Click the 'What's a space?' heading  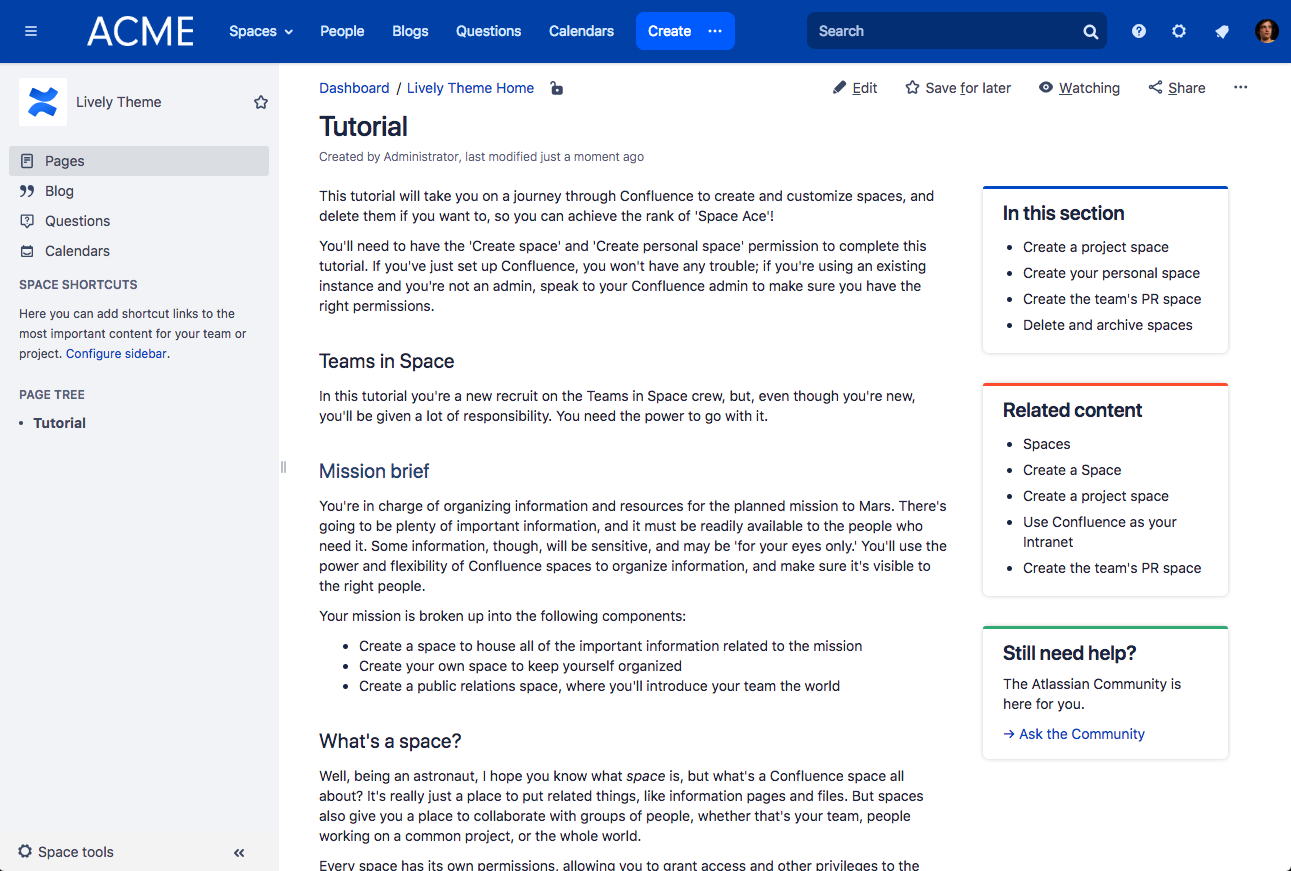click(x=390, y=741)
